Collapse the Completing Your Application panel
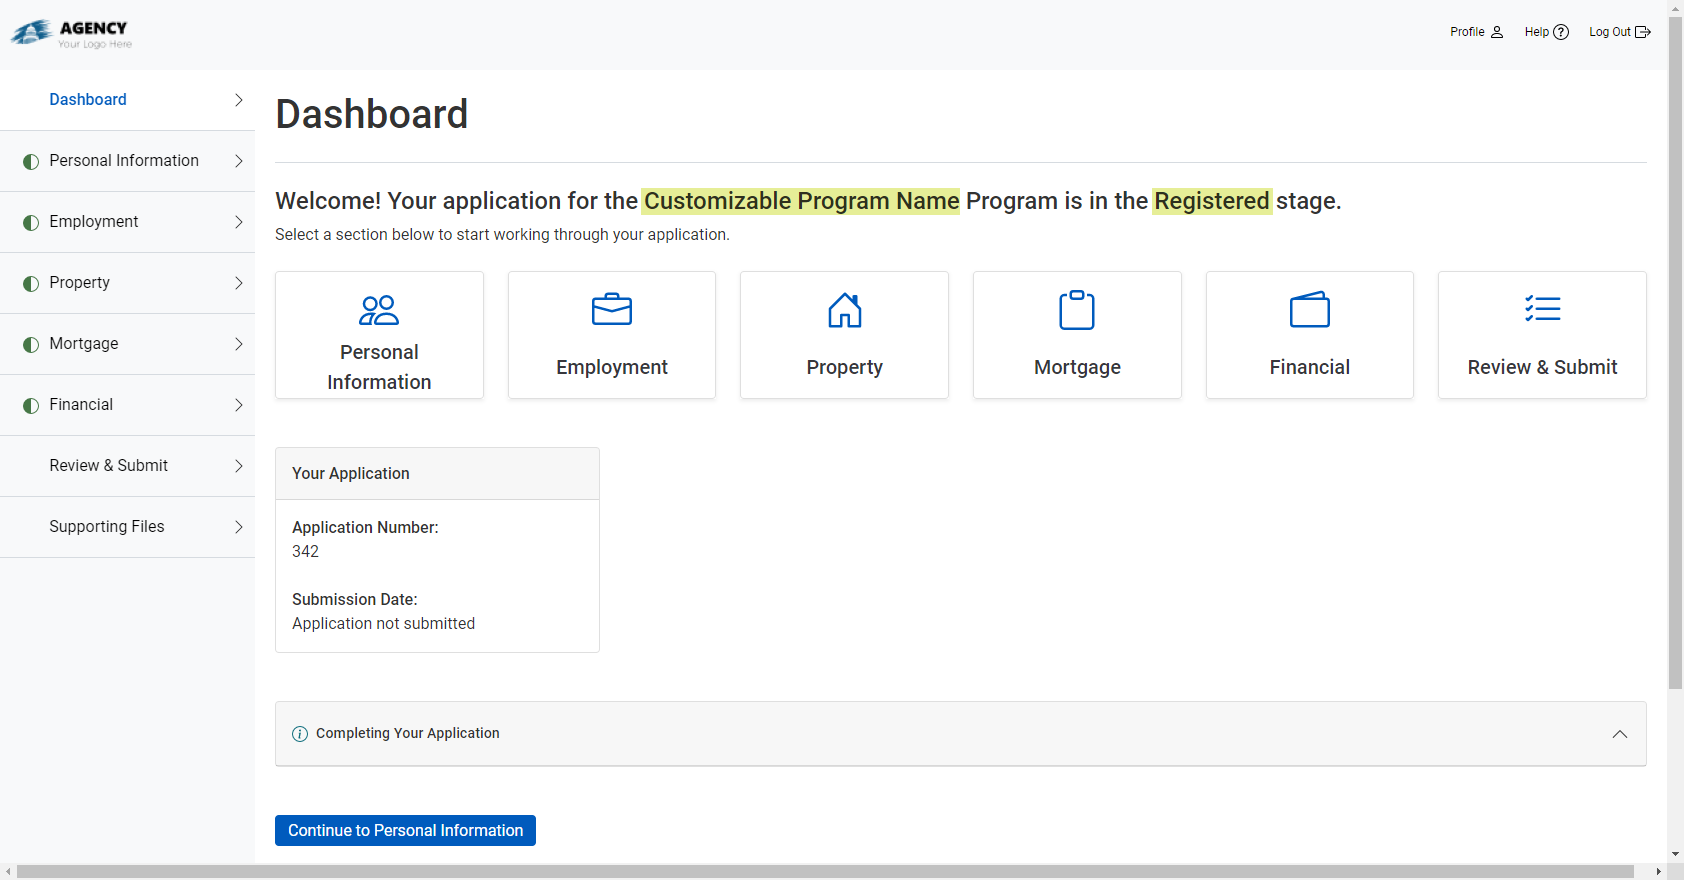1684x880 pixels. (x=1619, y=734)
